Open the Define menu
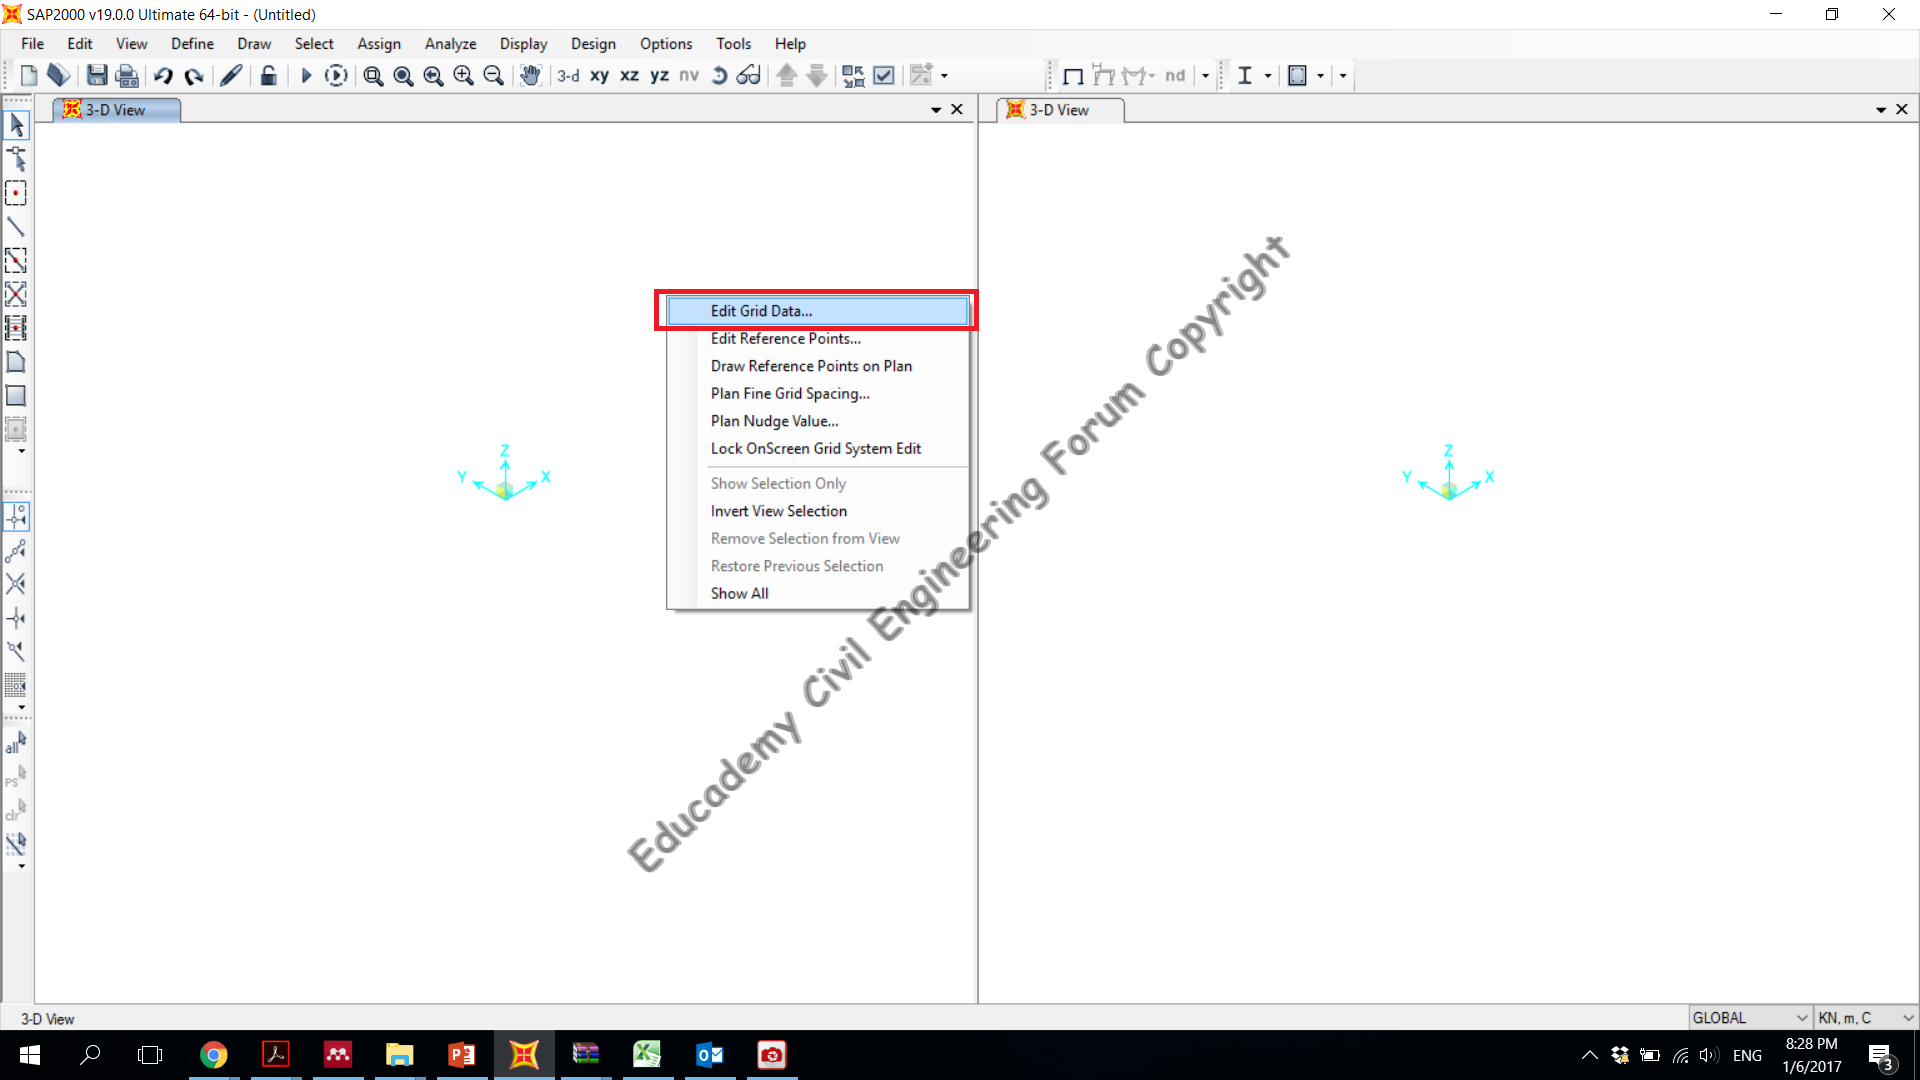Screen dimensions: 1920x1080 192,44
